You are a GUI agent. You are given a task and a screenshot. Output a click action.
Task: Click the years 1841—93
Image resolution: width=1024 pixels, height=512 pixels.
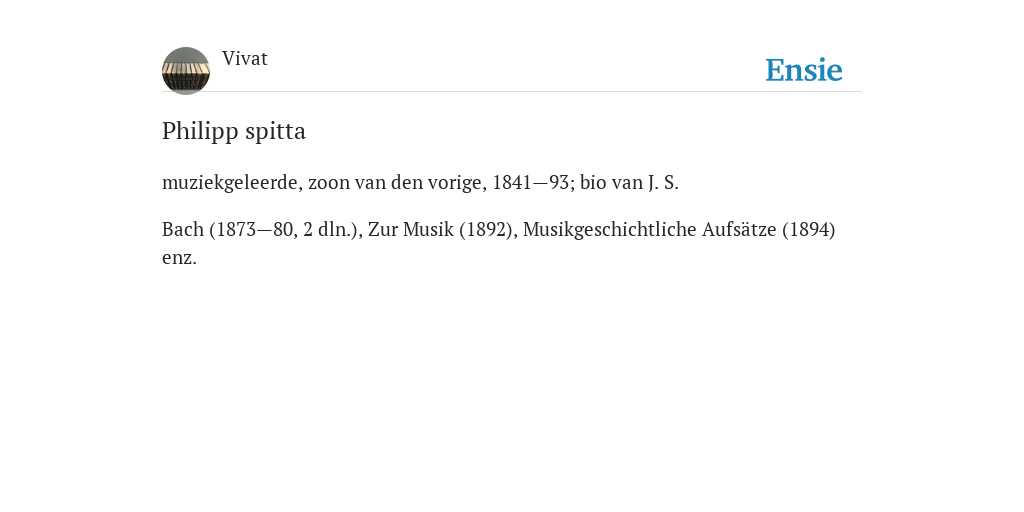pyautogui.click(x=533, y=183)
